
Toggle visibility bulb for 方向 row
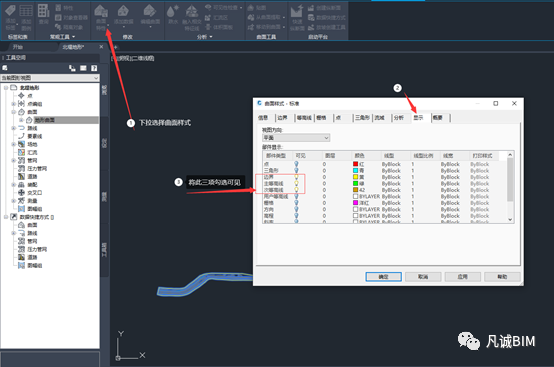click(x=296, y=209)
